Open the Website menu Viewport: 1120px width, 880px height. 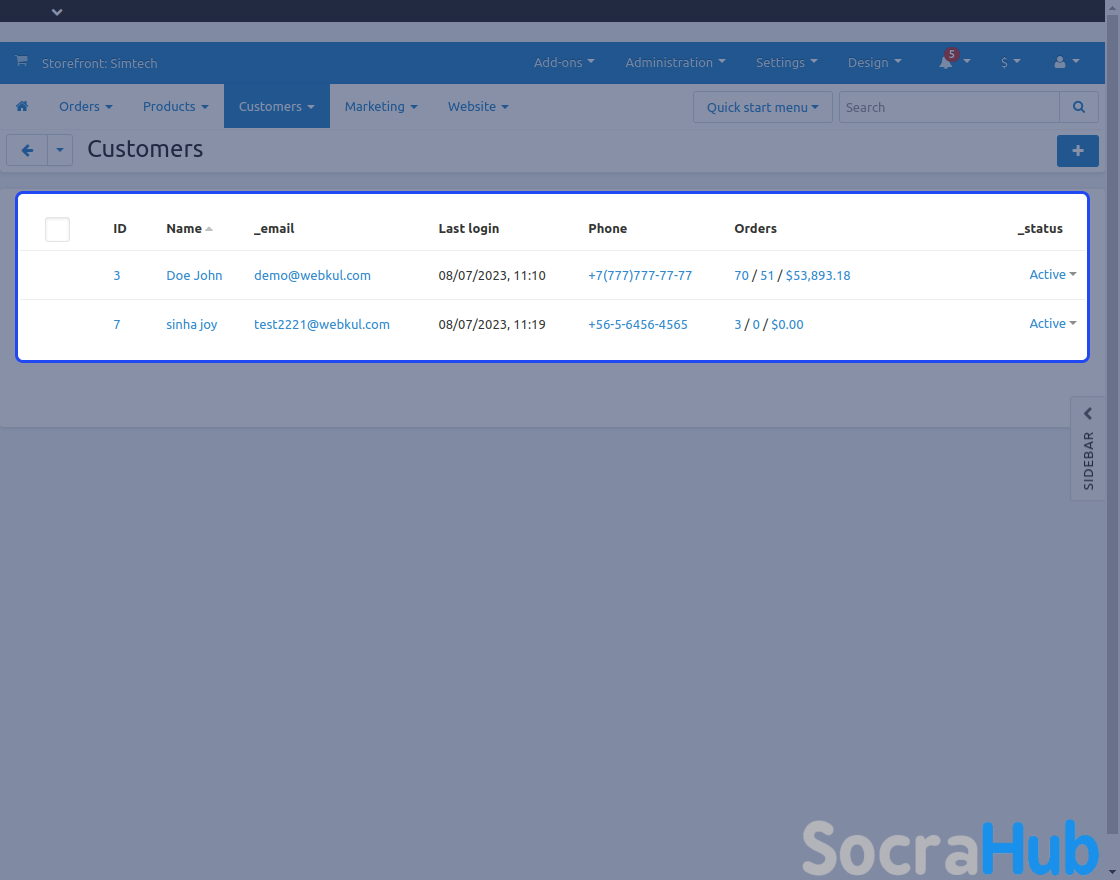point(478,106)
